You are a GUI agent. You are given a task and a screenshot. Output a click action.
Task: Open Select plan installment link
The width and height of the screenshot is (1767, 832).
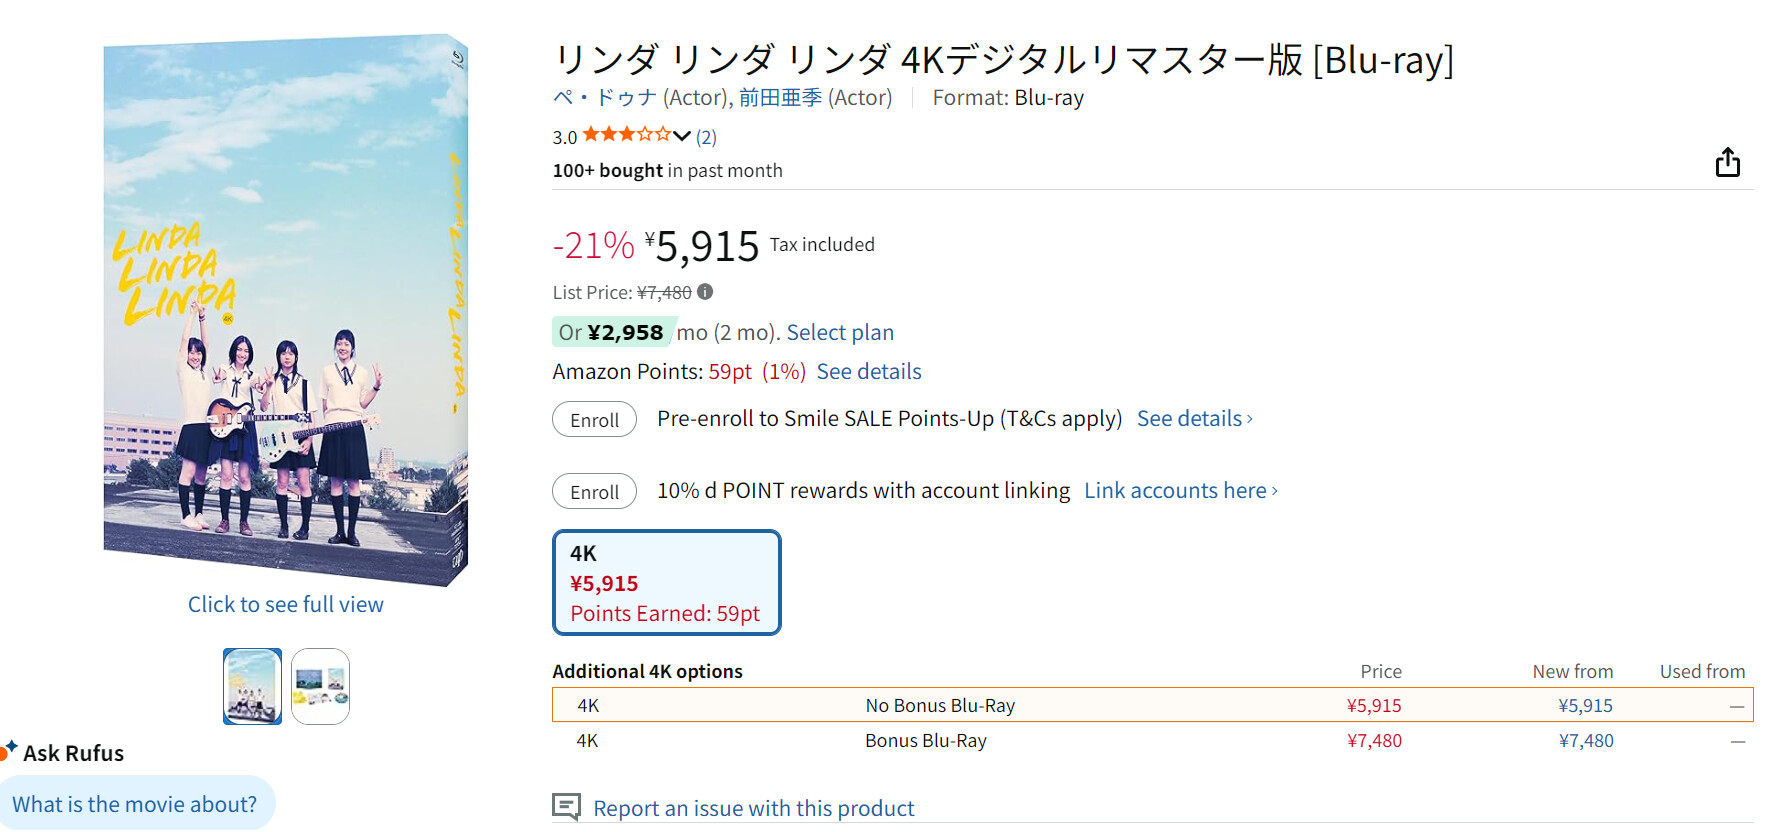[x=840, y=333]
